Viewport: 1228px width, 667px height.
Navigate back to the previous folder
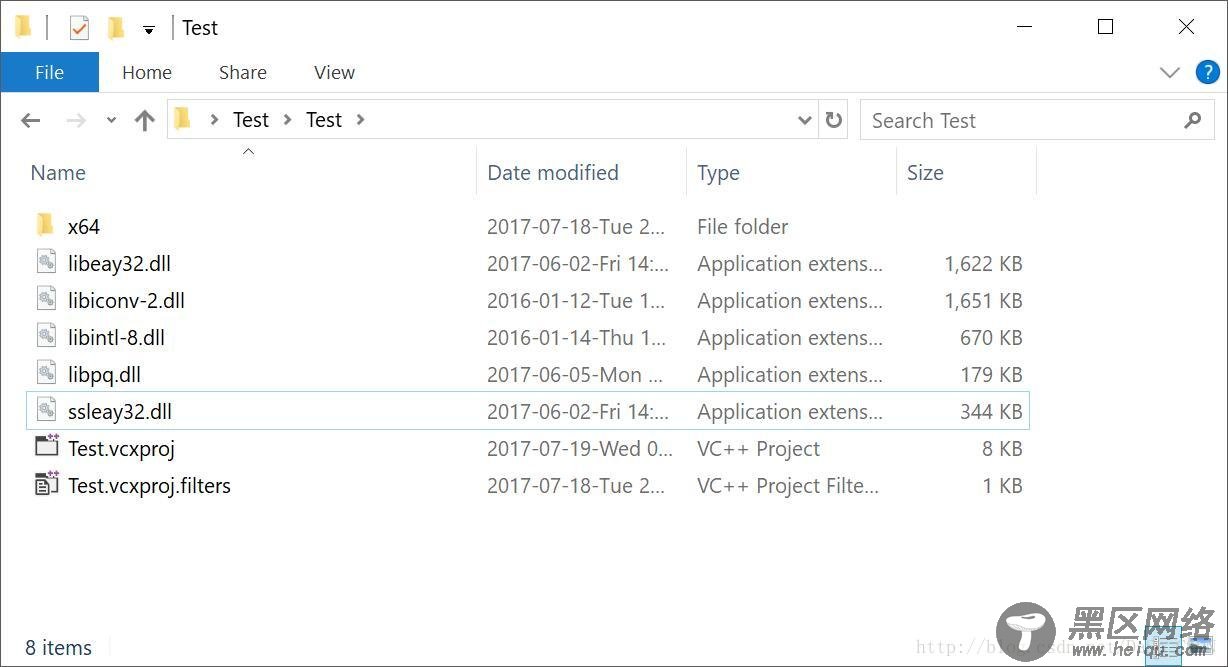(31, 120)
